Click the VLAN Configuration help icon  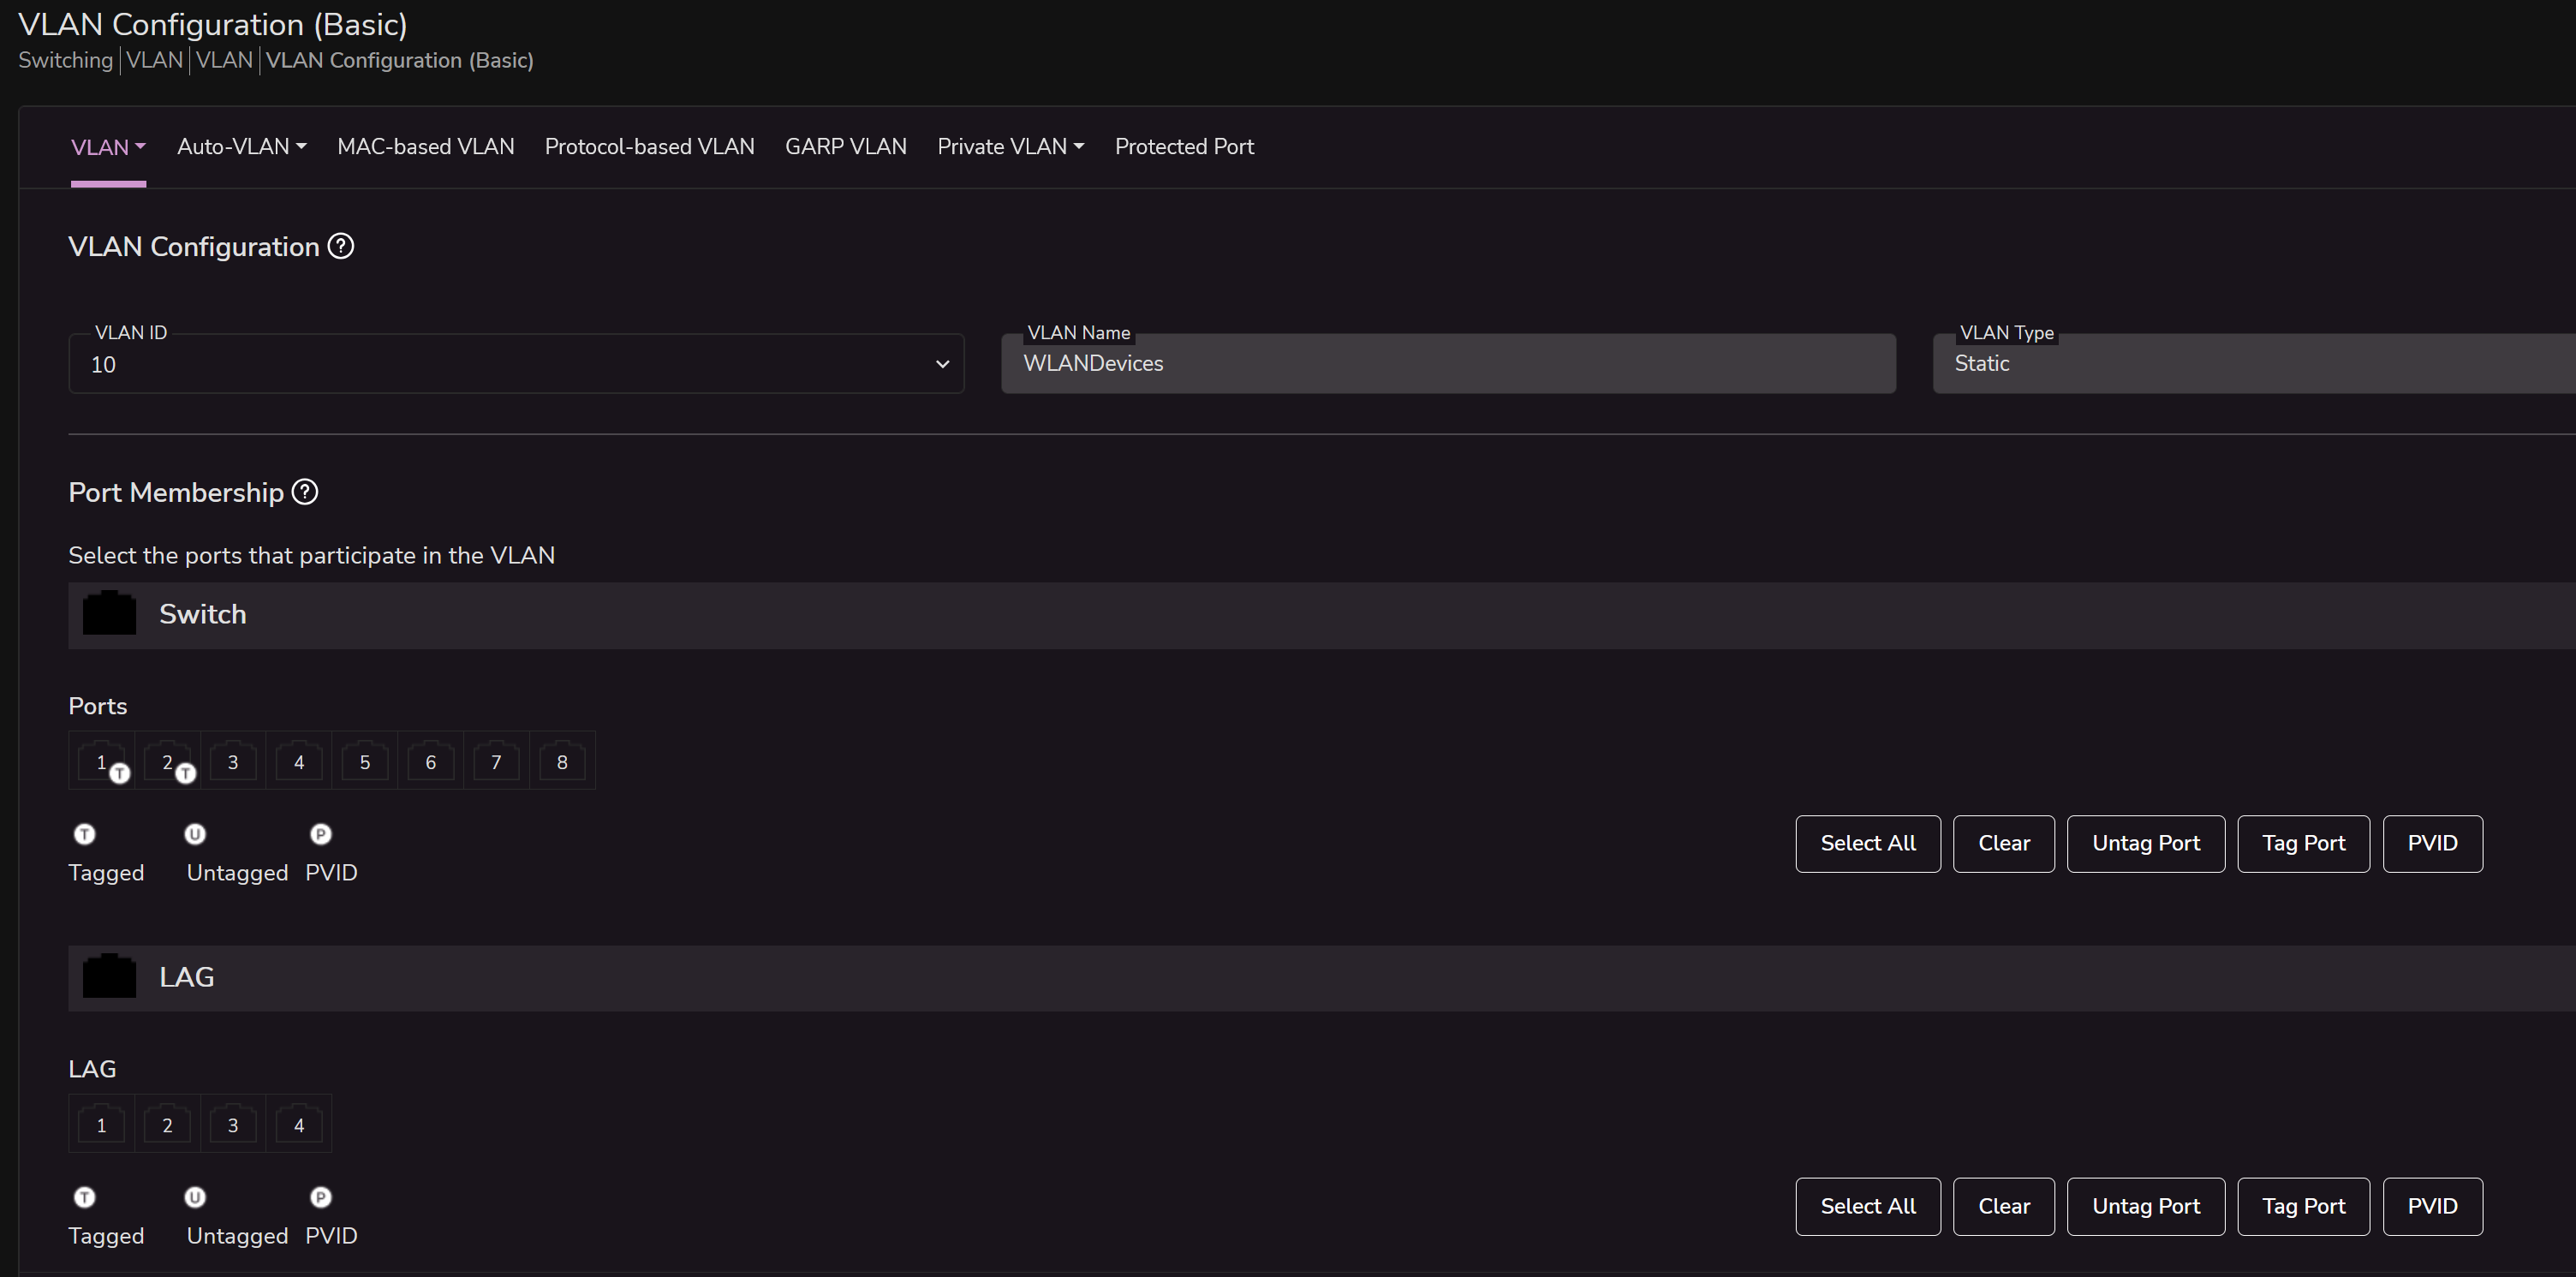341,246
